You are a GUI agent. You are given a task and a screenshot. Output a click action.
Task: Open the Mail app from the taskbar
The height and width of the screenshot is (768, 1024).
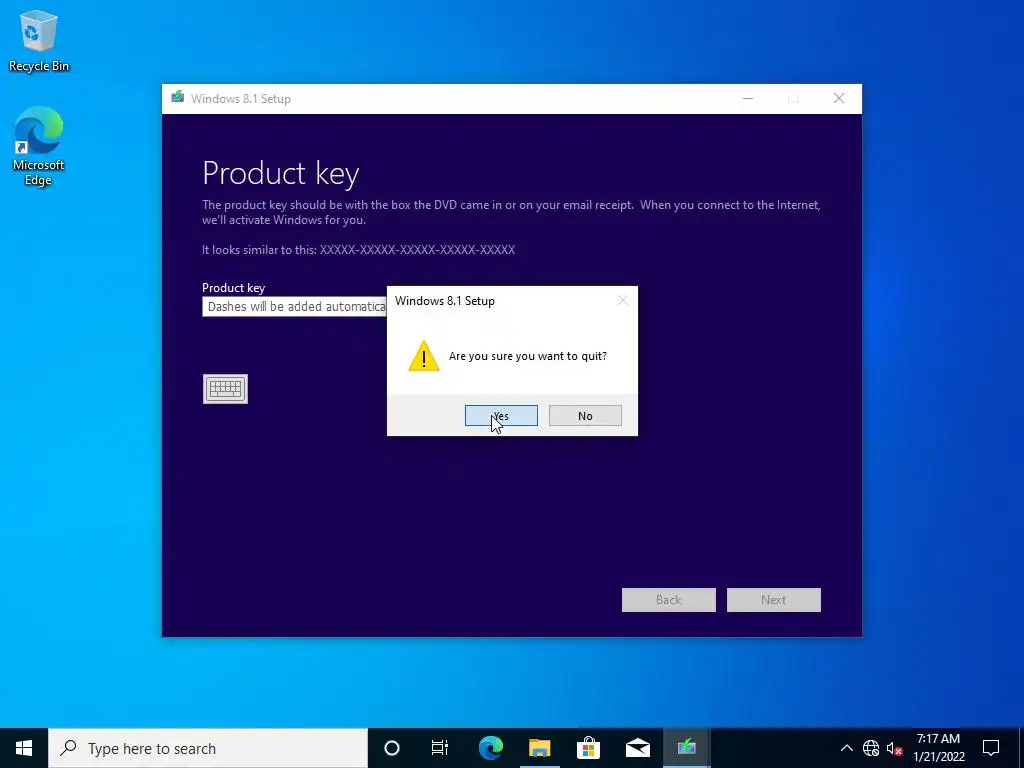[x=637, y=748]
